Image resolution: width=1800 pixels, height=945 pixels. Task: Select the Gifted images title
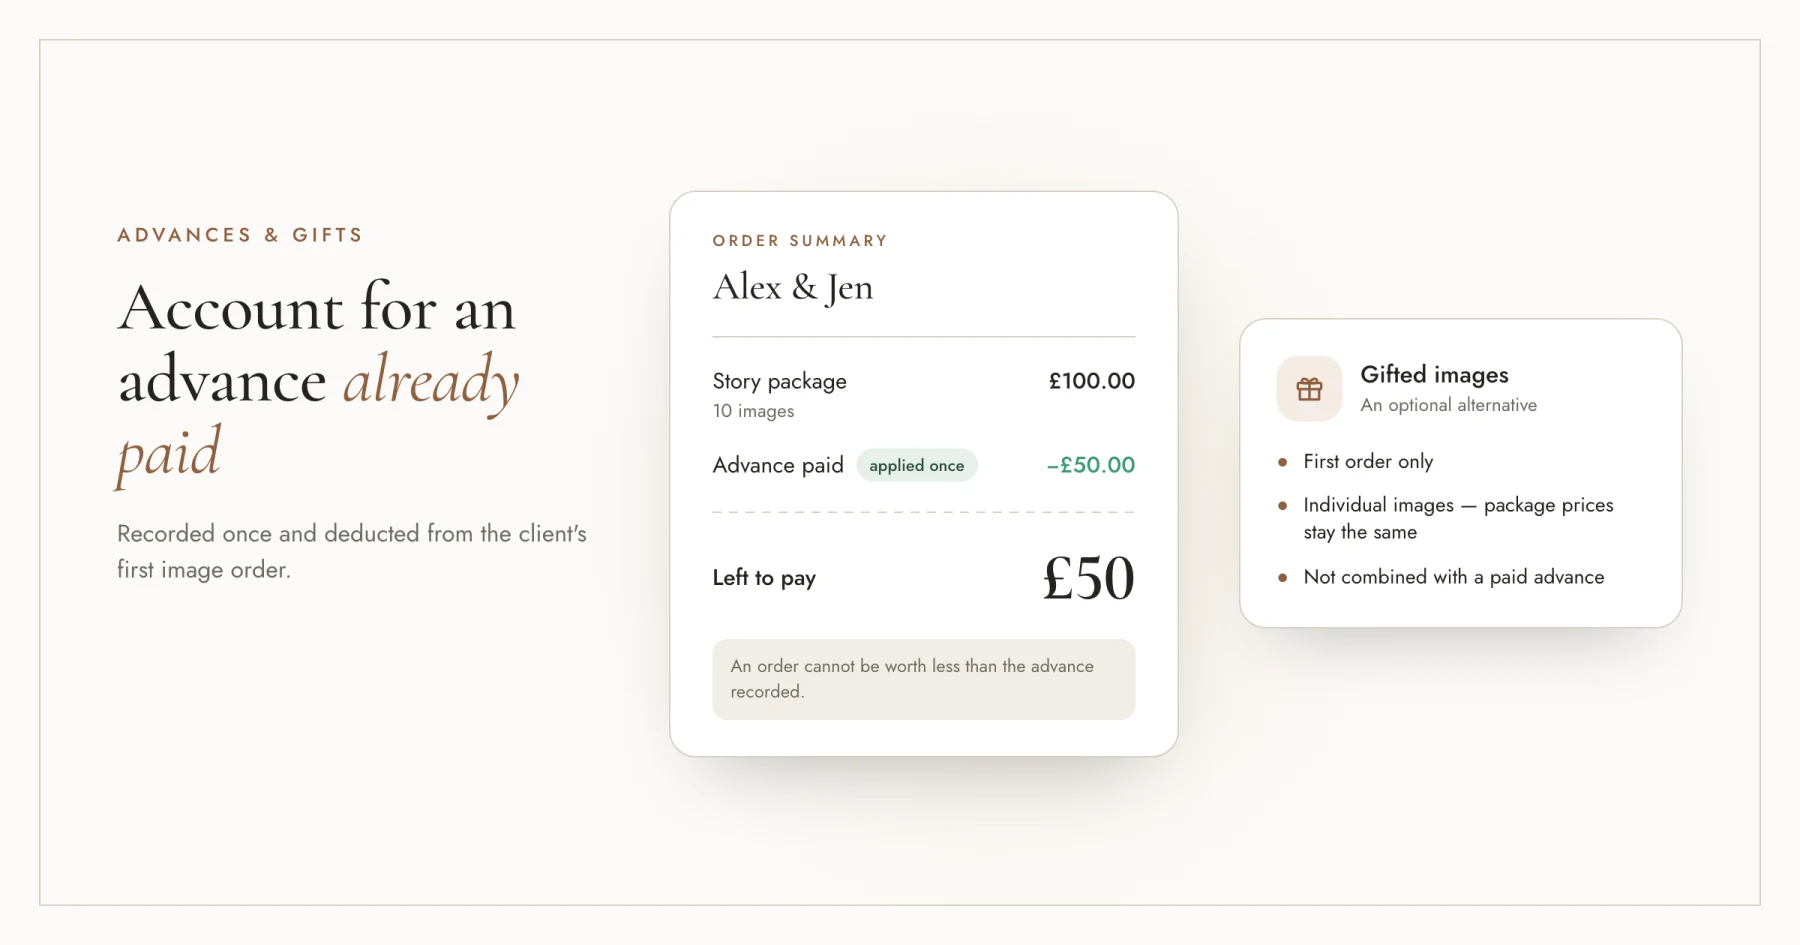point(1434,375)
